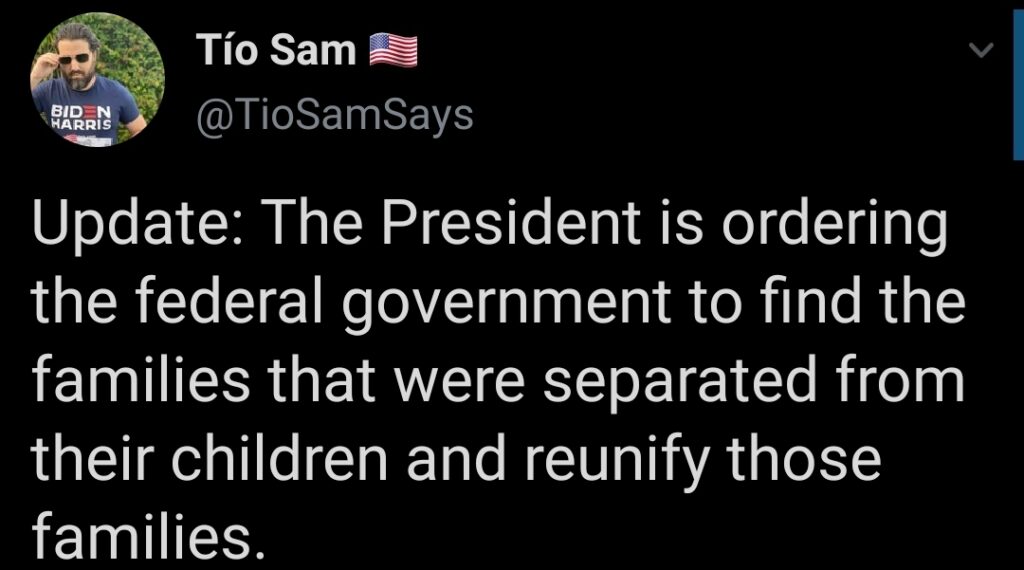Click the American flag emoji beside Tío Sam
Viewport: 1024px width, 570px height.
(393, 50)
